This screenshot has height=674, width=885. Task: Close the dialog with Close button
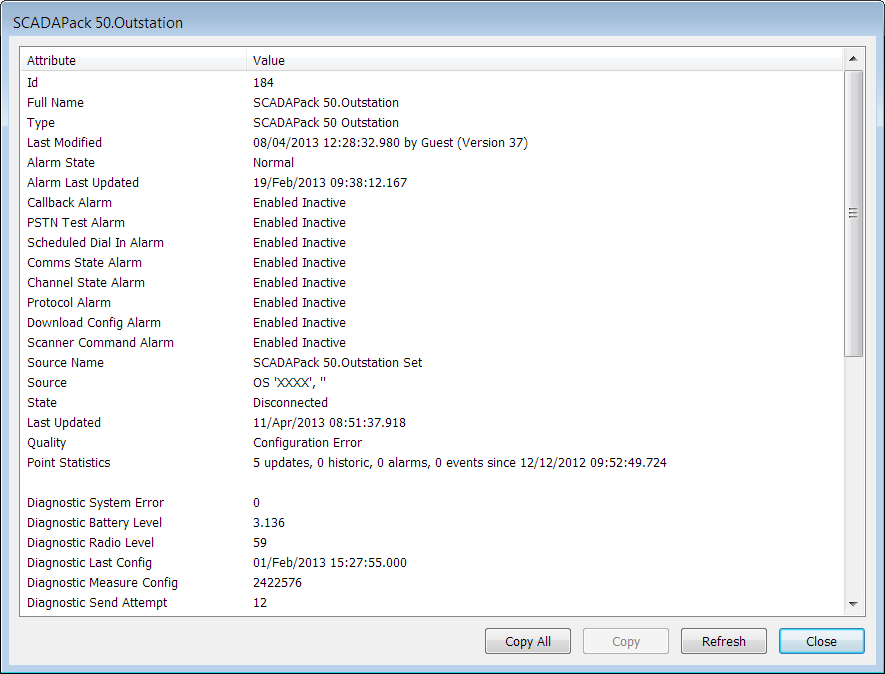pos(821,641)
